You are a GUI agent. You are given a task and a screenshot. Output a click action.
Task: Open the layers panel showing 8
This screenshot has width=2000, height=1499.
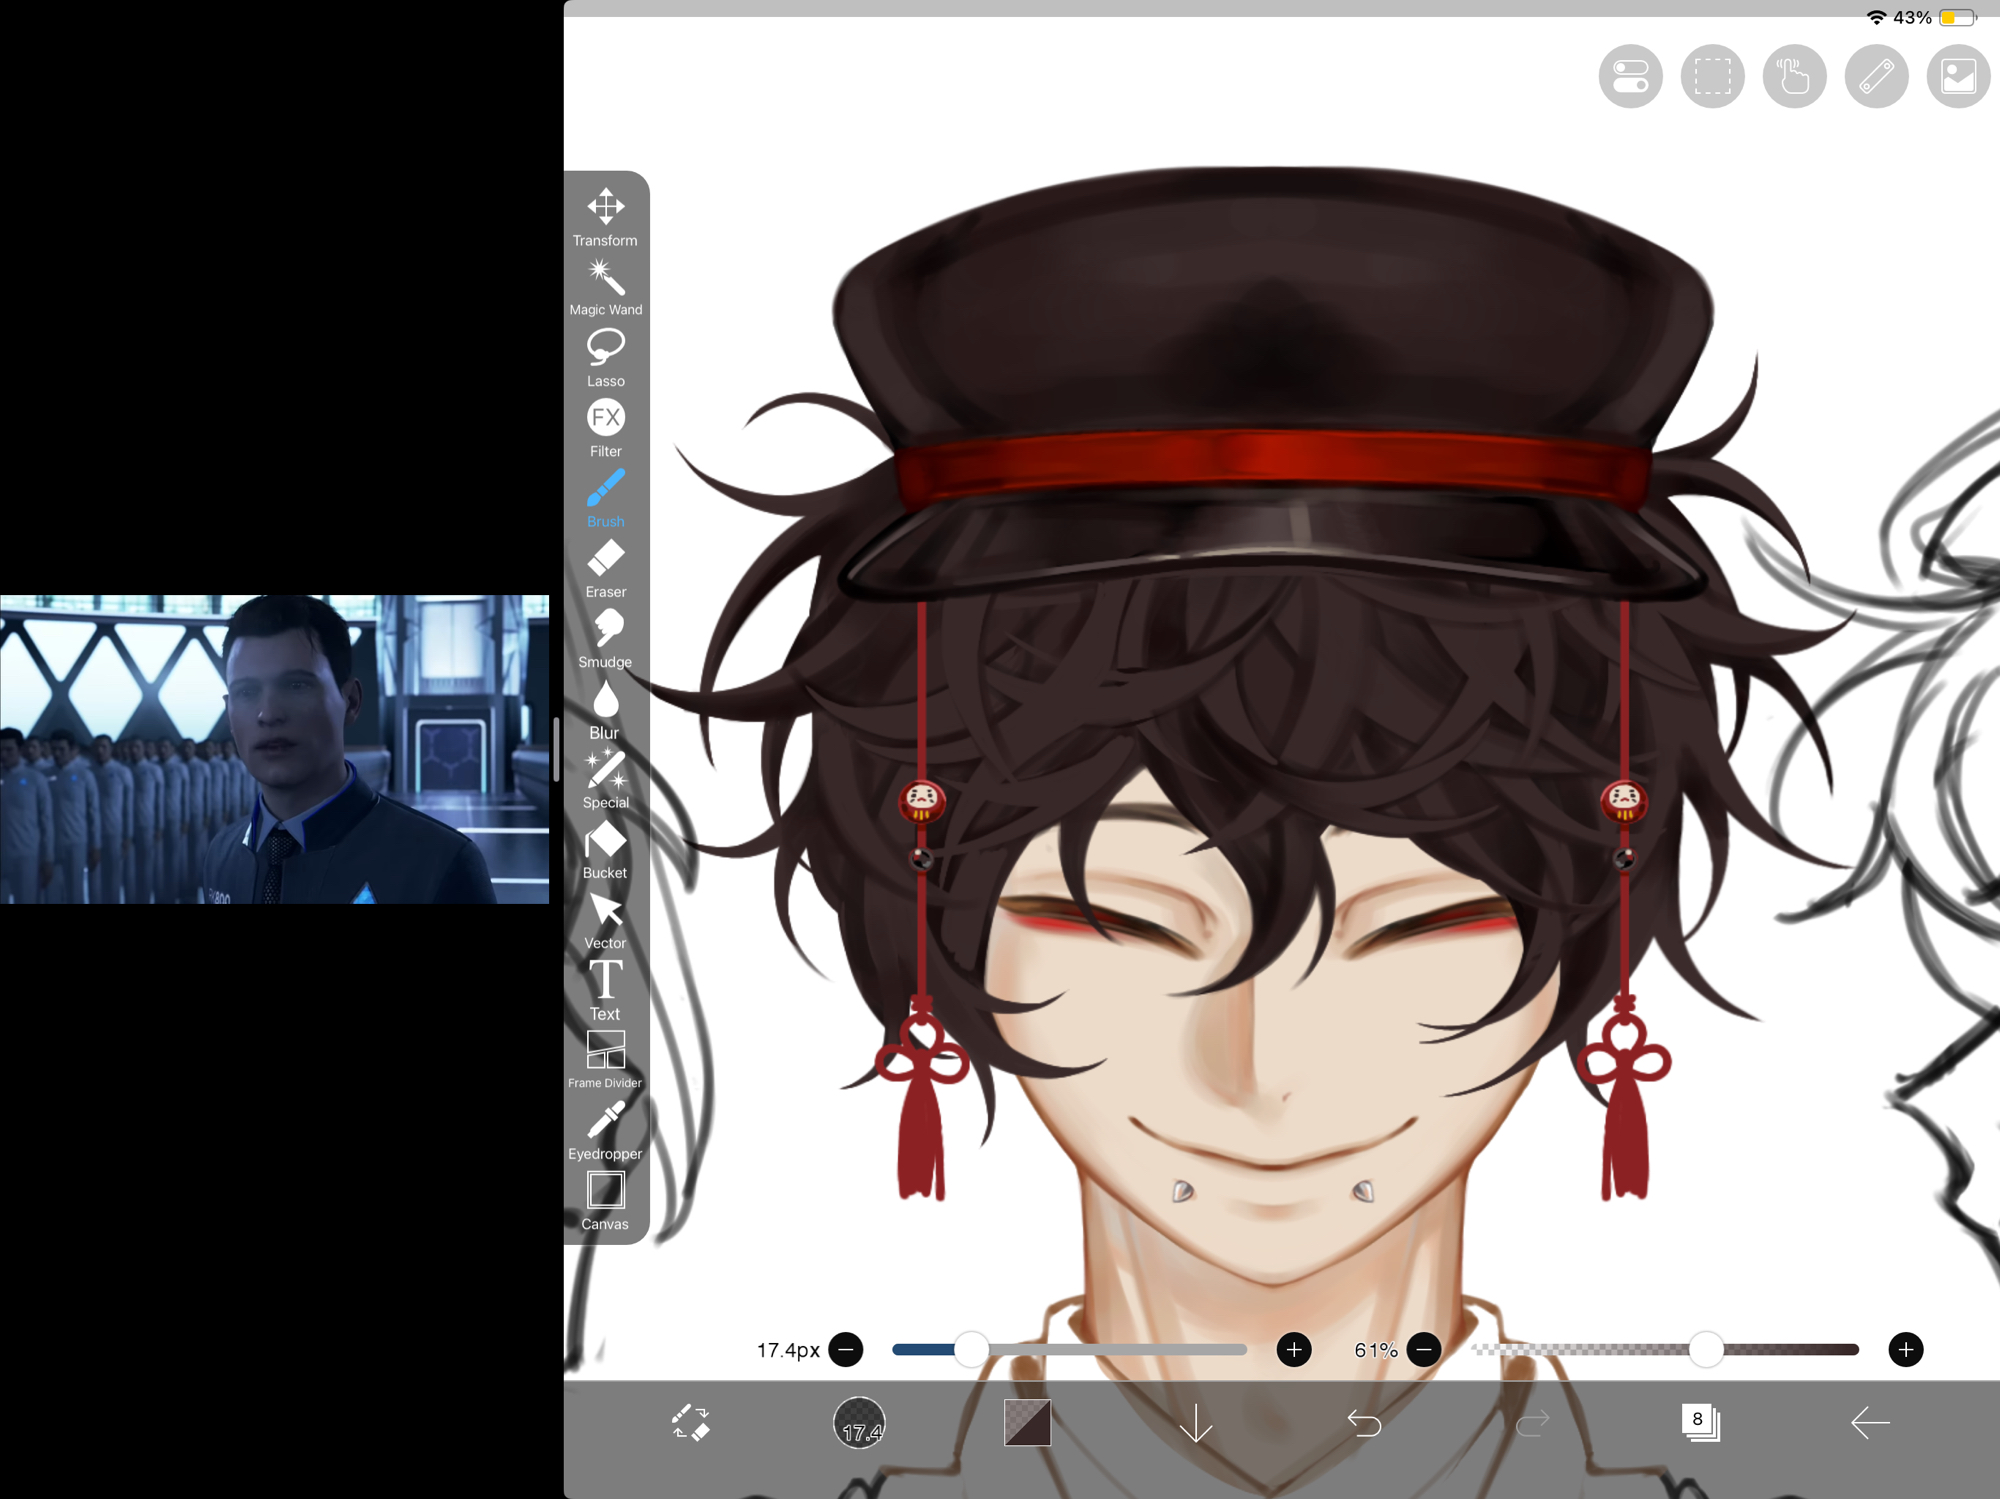pyautogui.click(x=1699, y=1422)
